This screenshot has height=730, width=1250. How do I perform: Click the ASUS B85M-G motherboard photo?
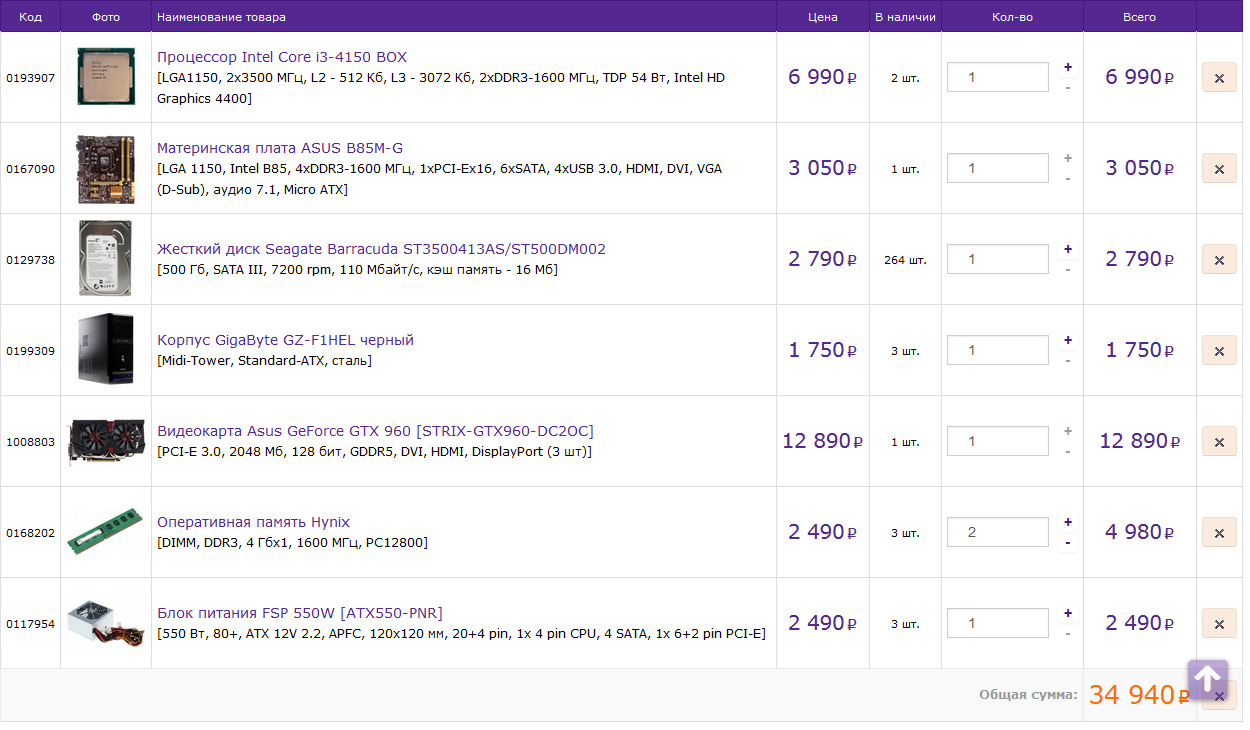105,168
